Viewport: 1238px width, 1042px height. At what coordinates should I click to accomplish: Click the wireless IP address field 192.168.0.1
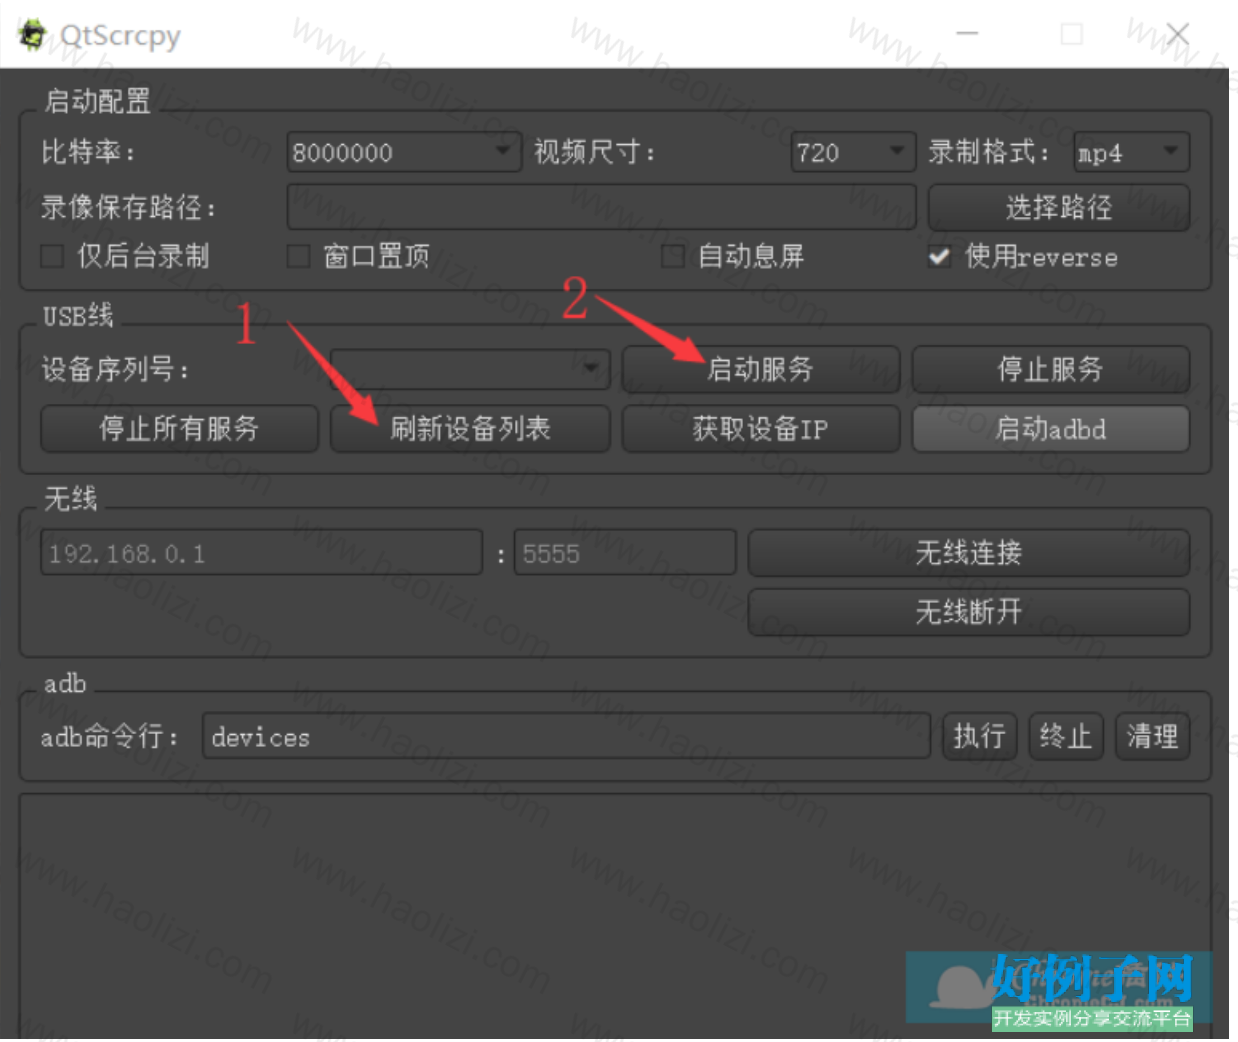261,553
